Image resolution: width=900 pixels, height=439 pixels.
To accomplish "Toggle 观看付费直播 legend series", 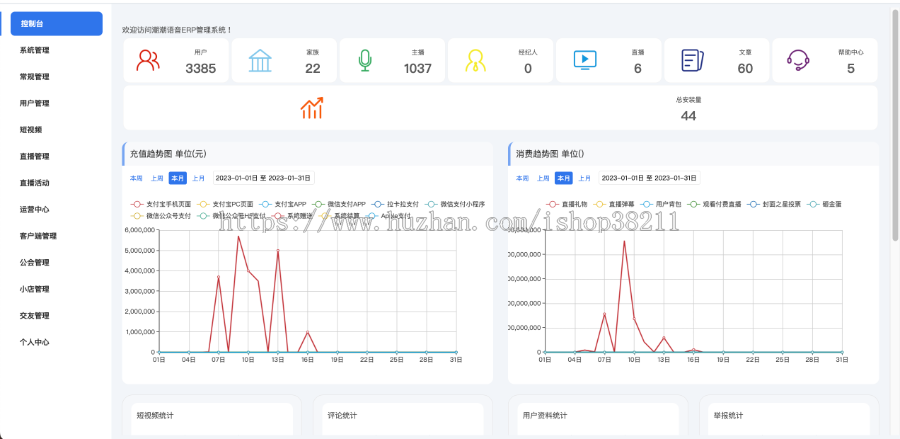I will coord(715,204).
